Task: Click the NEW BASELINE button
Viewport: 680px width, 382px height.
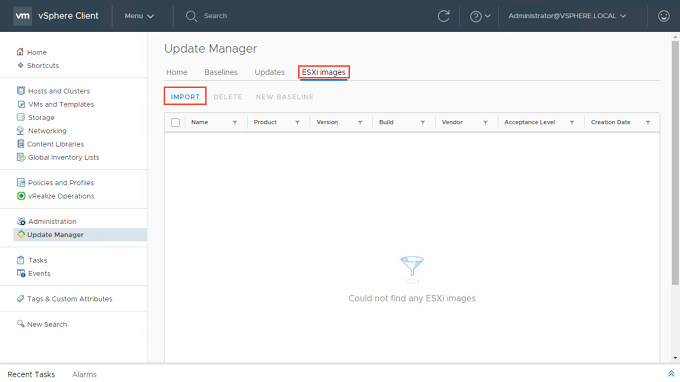Action: click(284, 97)
